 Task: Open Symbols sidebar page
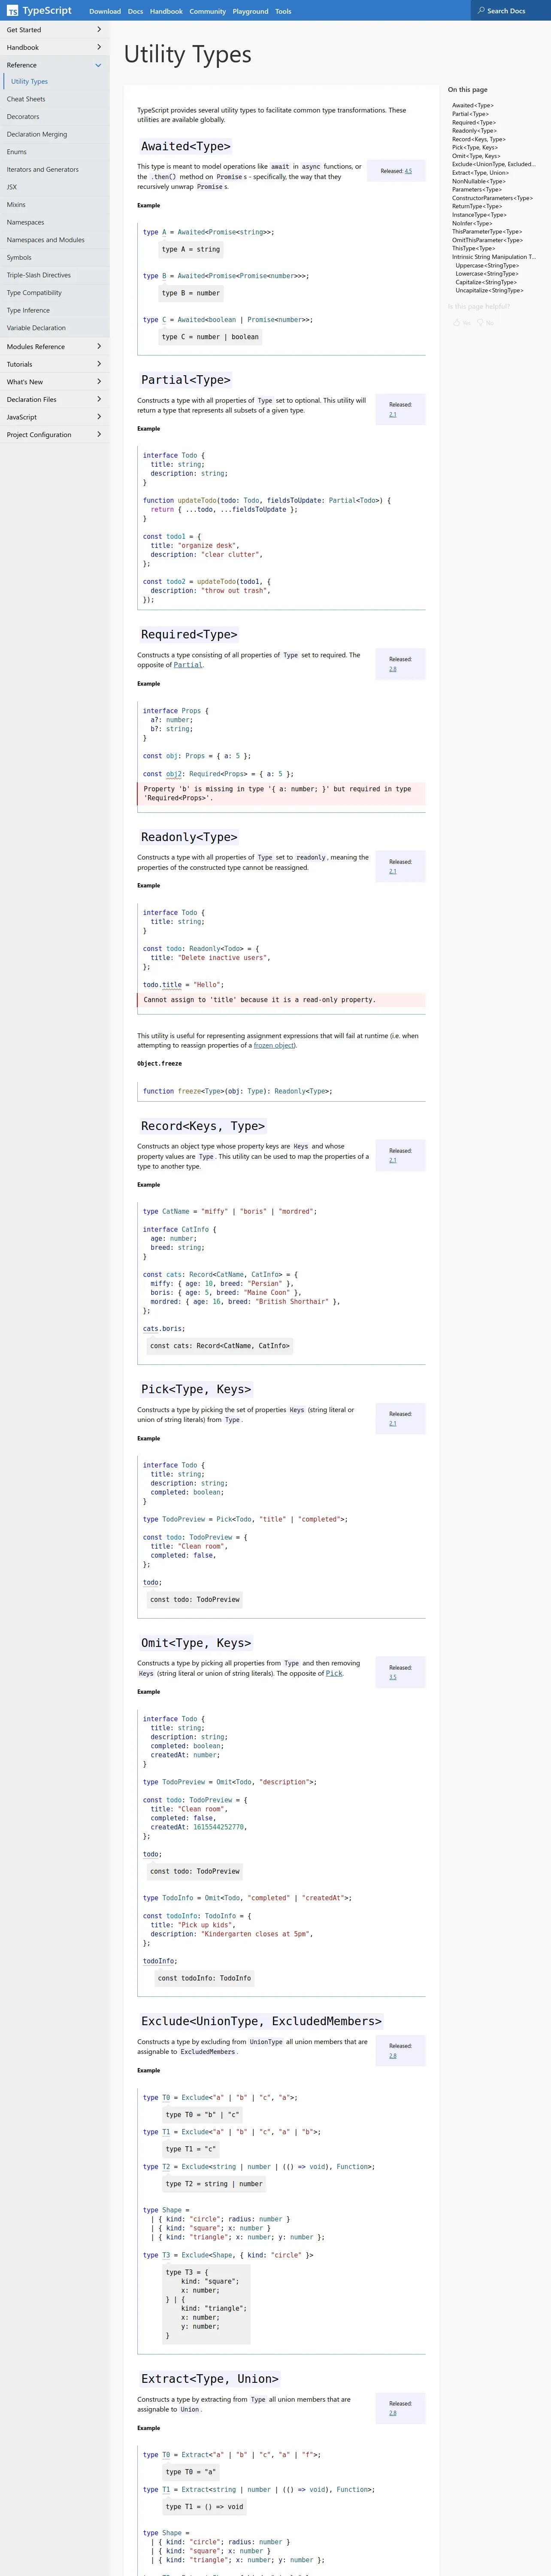pyautogui.click(x=54, y=258)
